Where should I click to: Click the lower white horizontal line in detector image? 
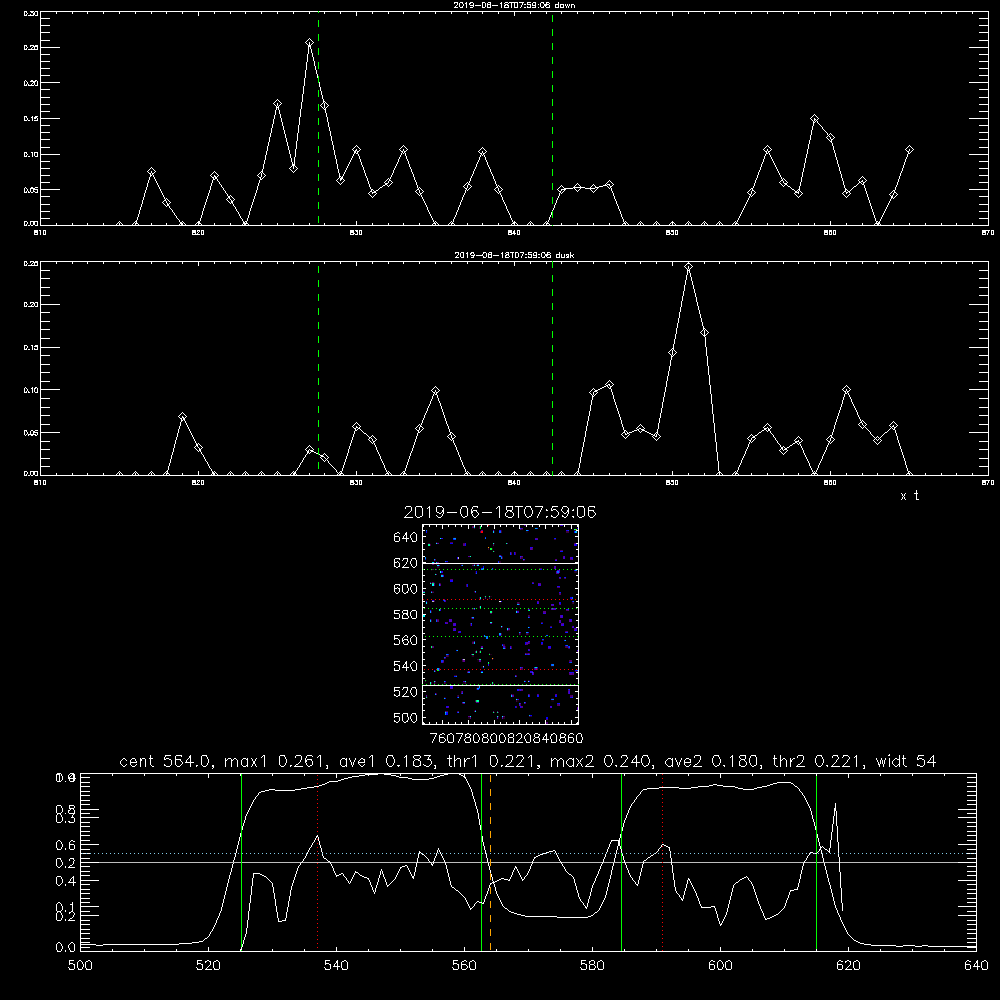coord(500,685)
